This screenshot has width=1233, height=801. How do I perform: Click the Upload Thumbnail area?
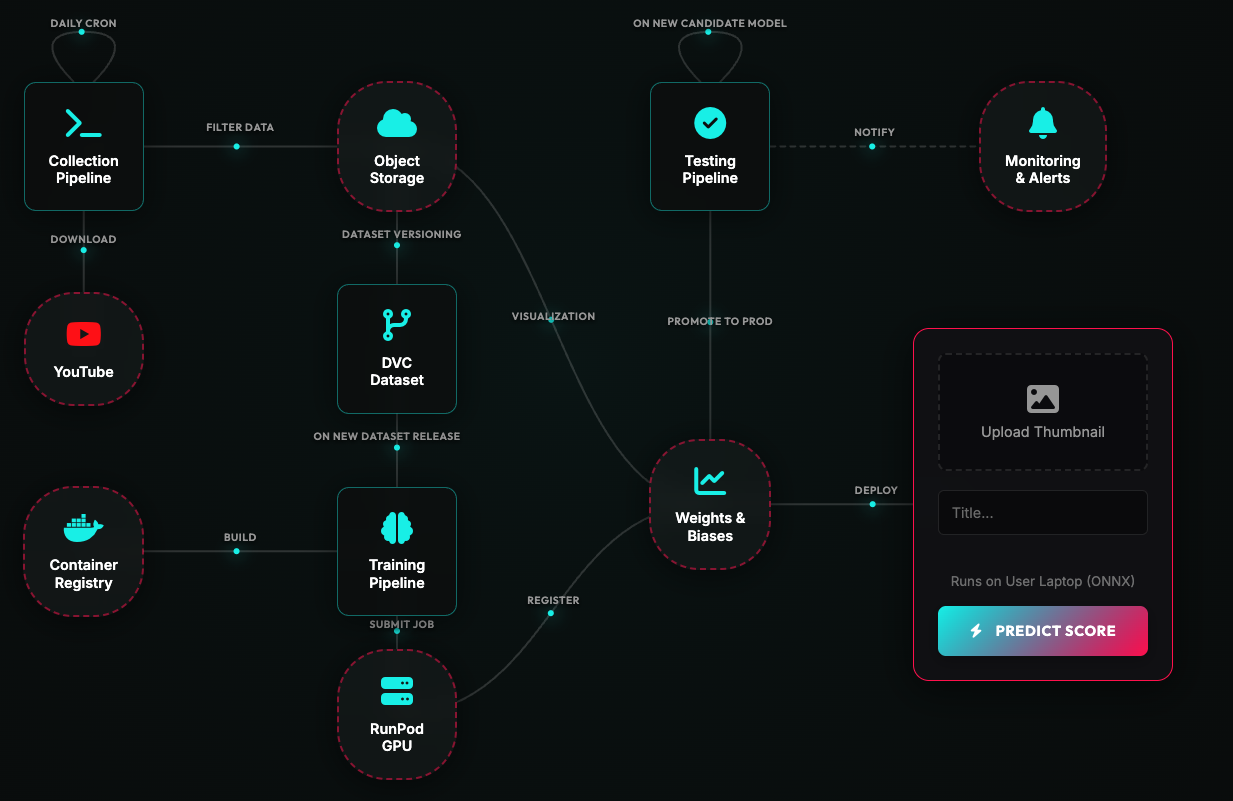1043,412
